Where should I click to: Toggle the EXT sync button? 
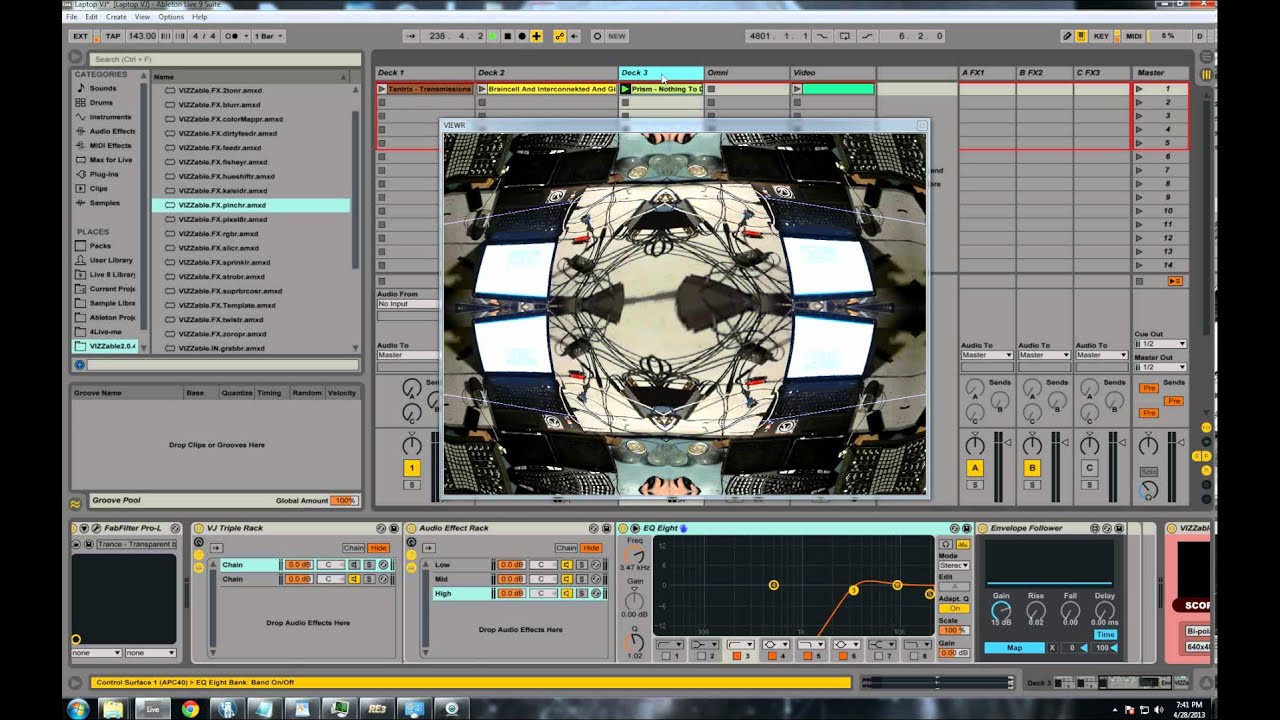pyautogui.click(x=81, y=36)
